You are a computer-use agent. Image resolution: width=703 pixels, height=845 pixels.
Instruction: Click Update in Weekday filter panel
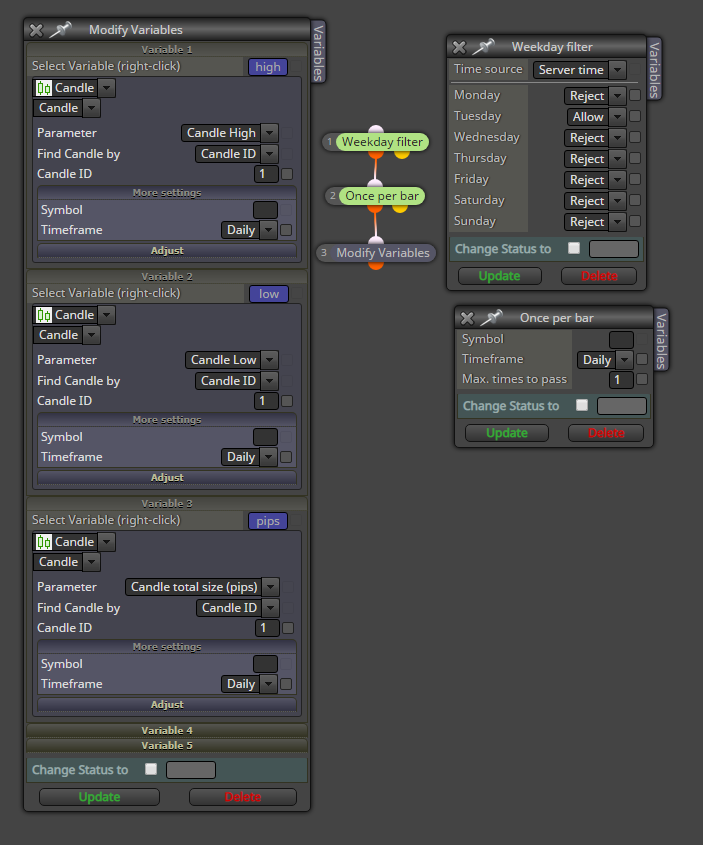pos(499,276)
